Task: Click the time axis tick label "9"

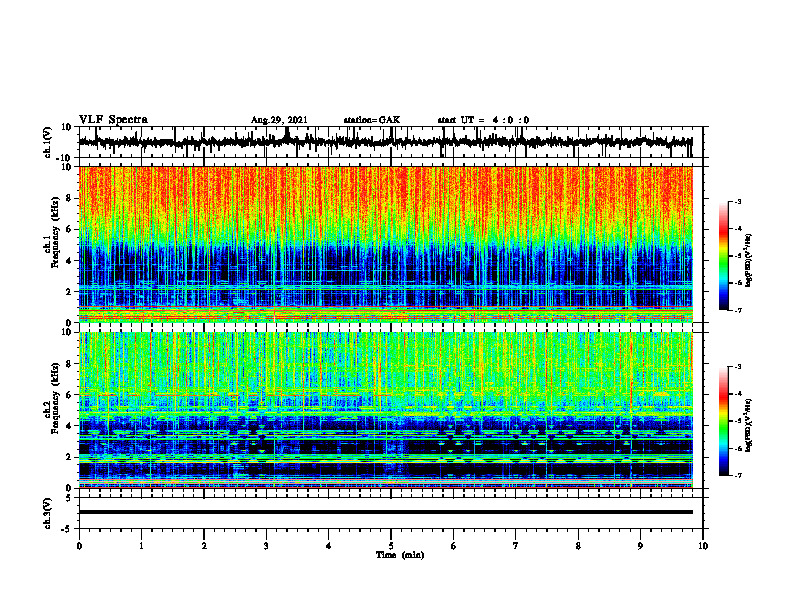Action: point(640,546)
